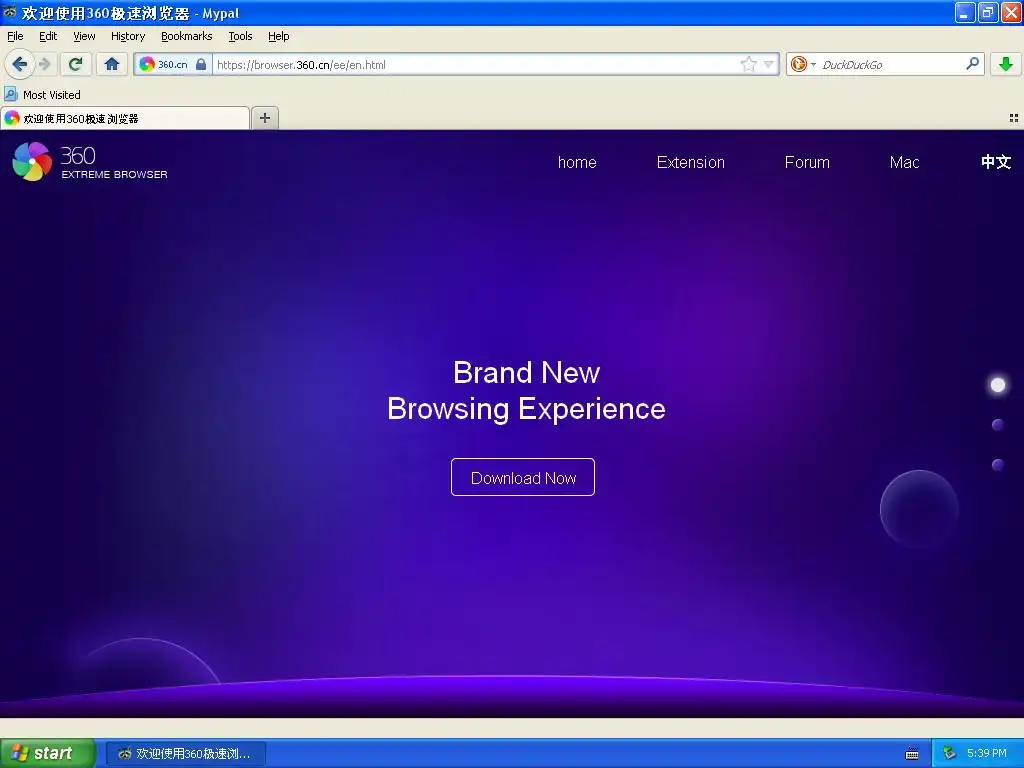1024x768 pixels.
Task: Visit the Forum link
Action: (807, 163)
